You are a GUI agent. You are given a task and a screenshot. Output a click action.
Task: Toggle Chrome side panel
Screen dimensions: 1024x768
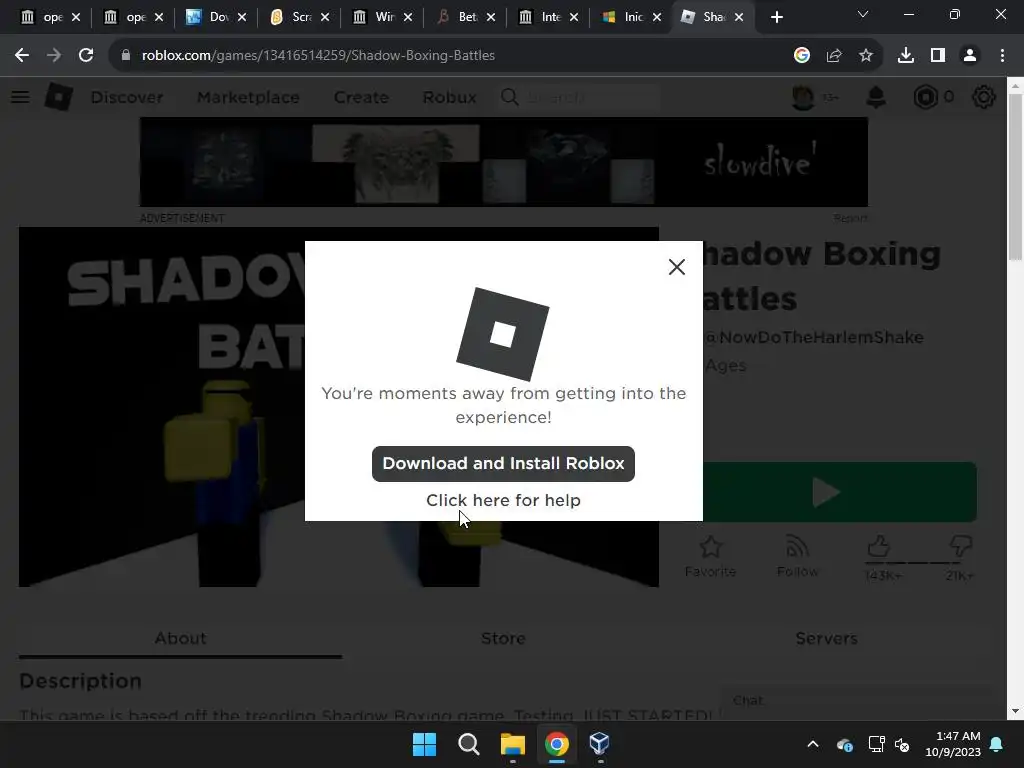[938, 56]
